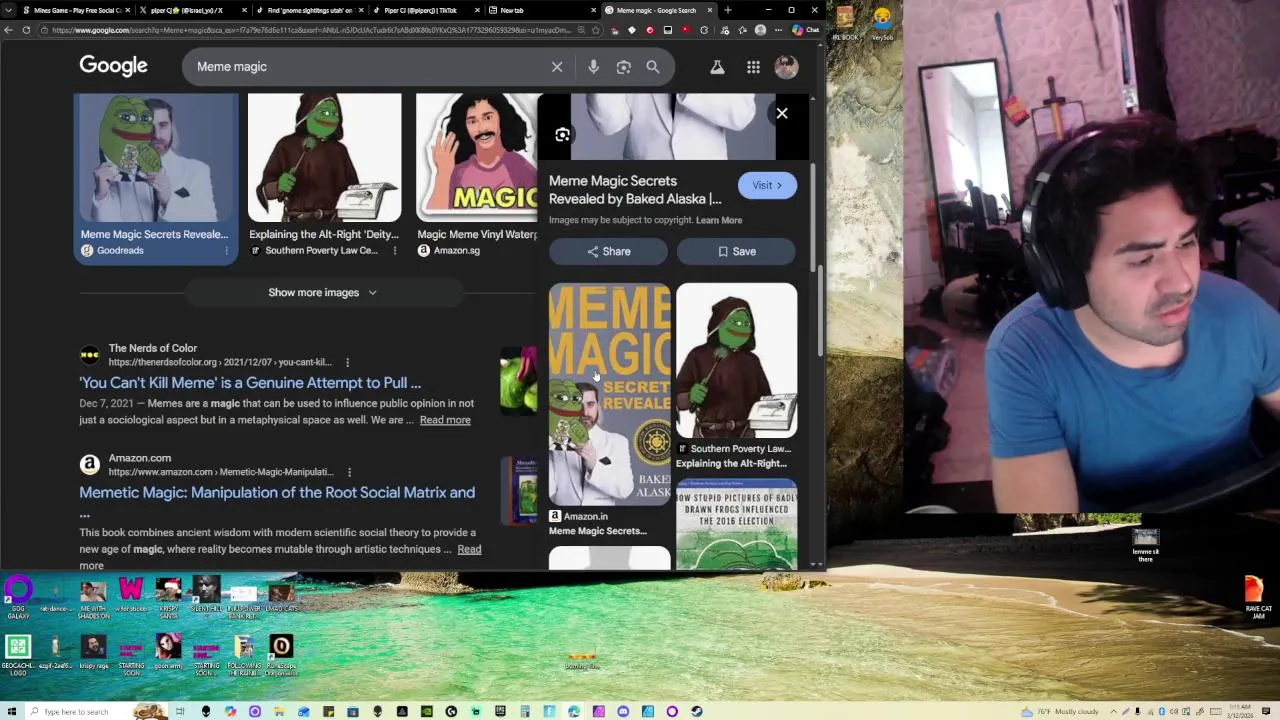Open Task View on the taskbar
1280x720 pixels.
[181, 712]
